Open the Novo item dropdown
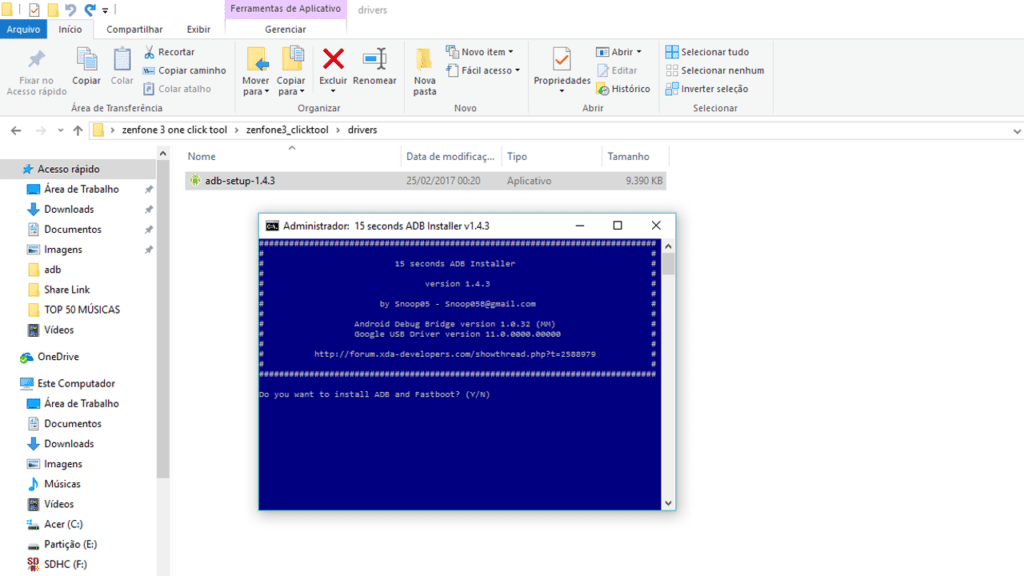This screenshot has width=1024, height=576. [x=485, y=52]
